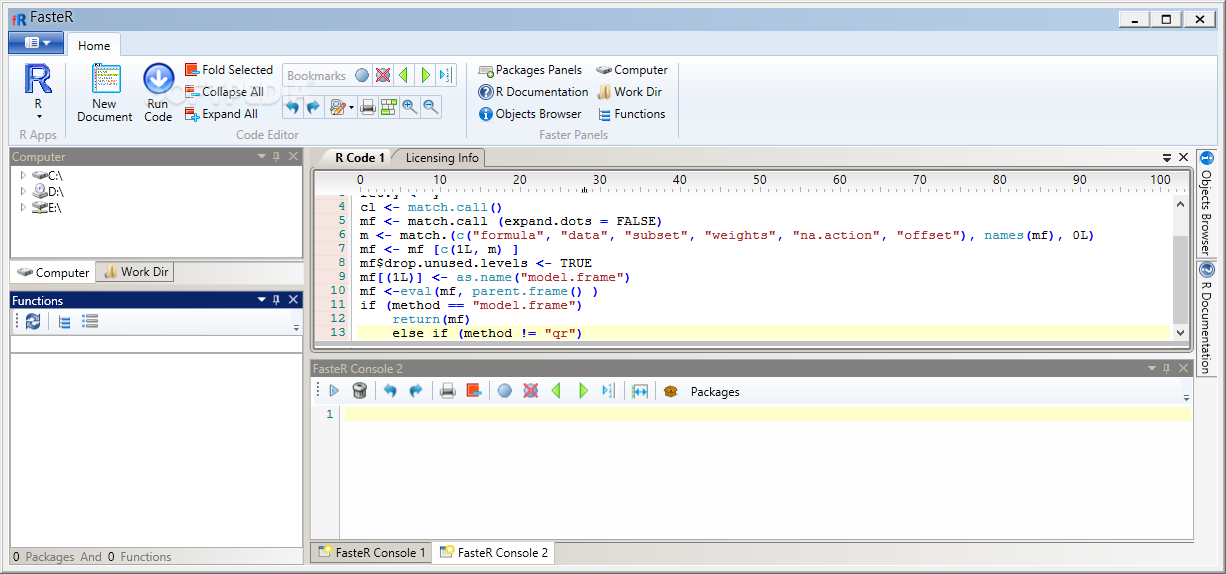Open Computer panel options dropdown arrow

coord(262,157)
